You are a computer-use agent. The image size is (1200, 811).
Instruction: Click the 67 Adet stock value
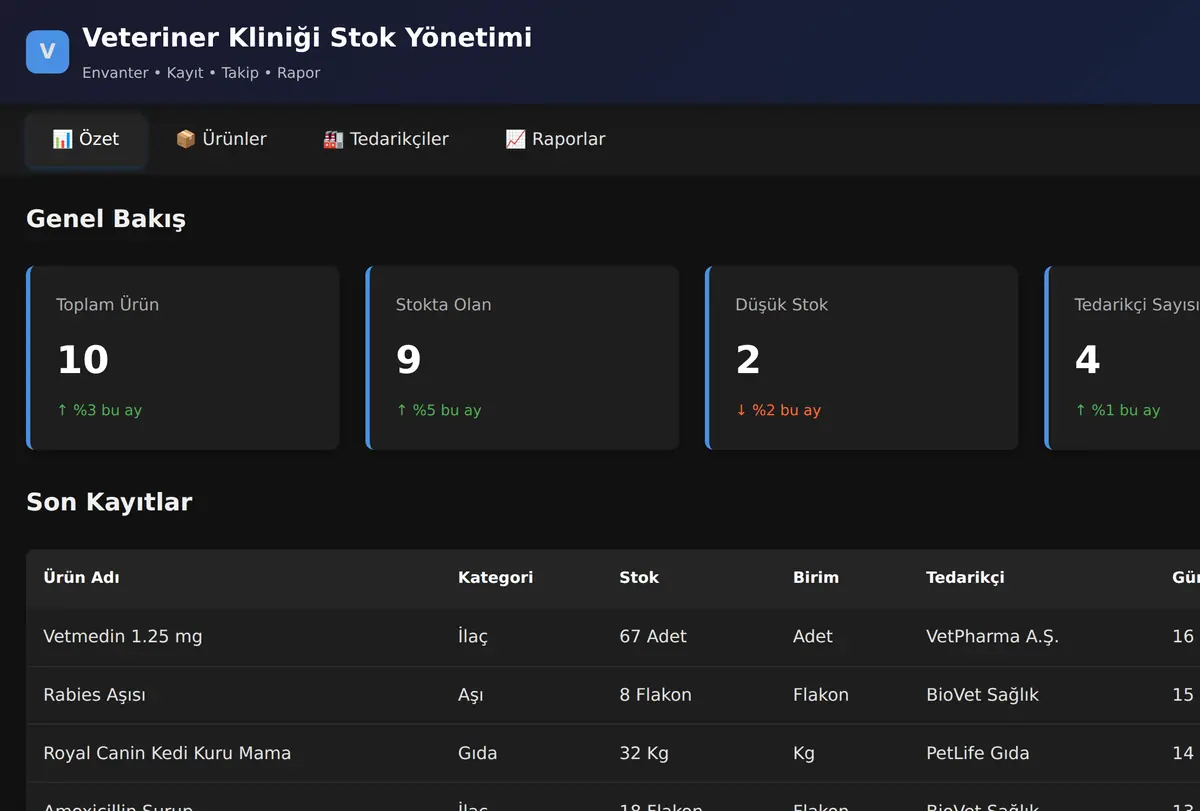tap(653, 636)
